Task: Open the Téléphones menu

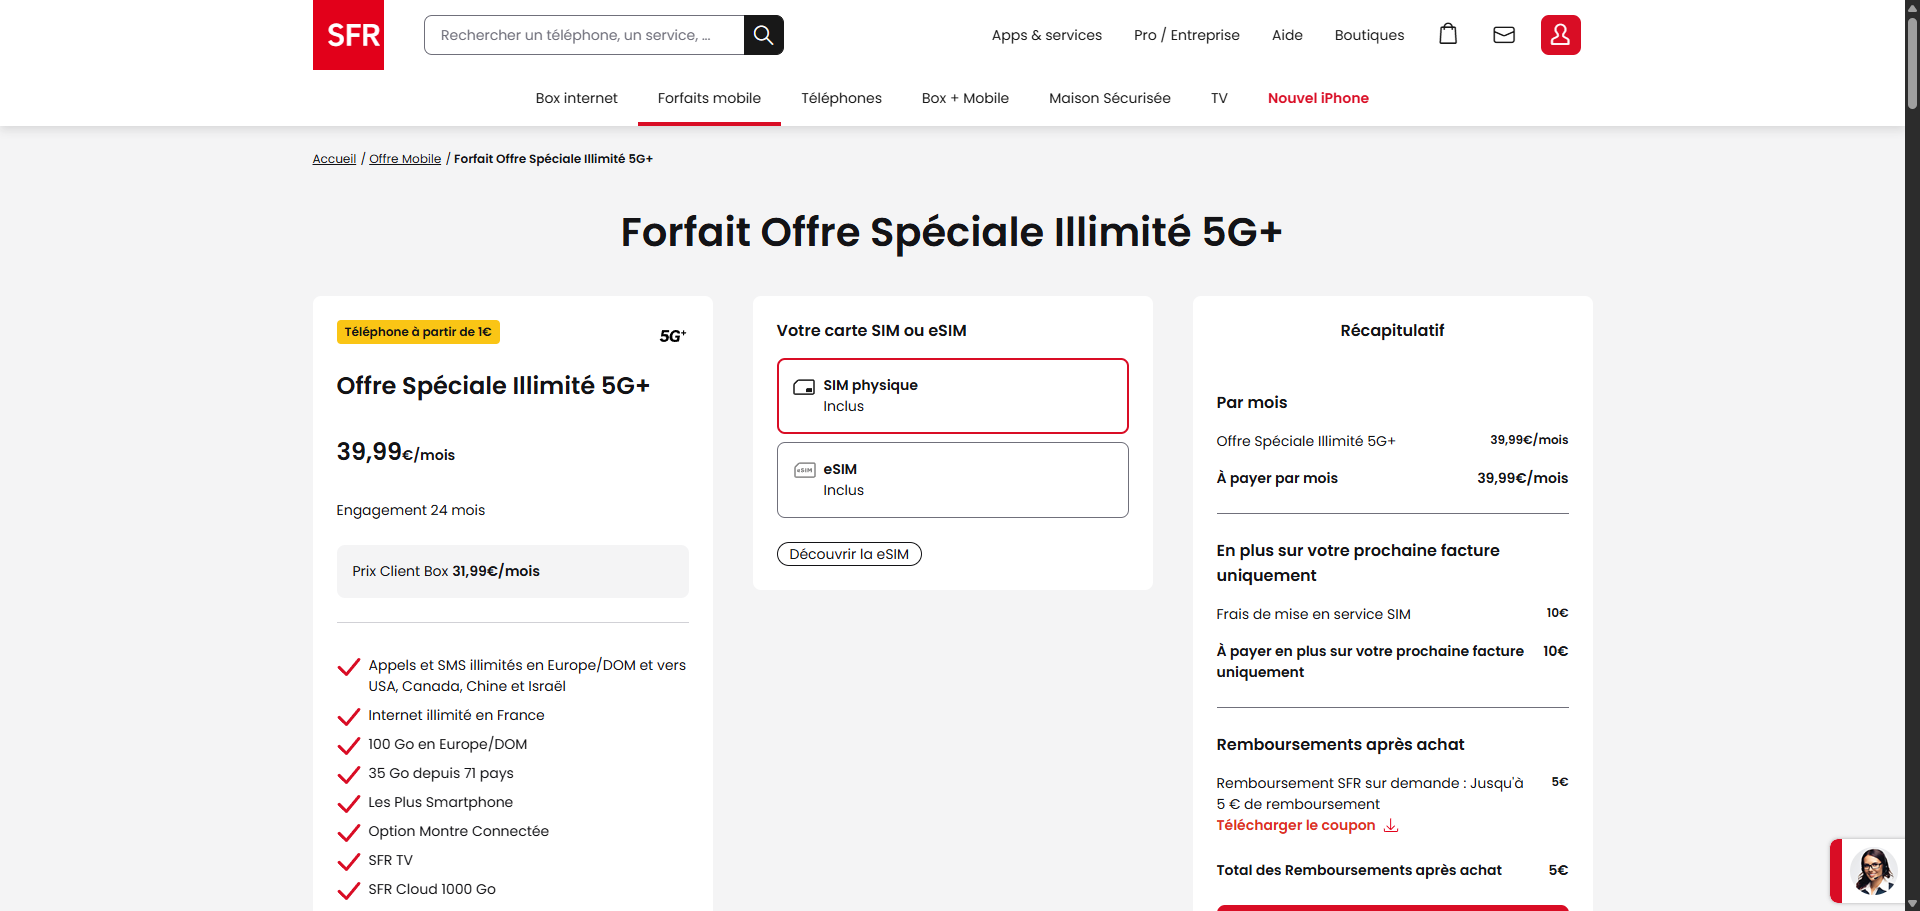Action: point(841,98)
